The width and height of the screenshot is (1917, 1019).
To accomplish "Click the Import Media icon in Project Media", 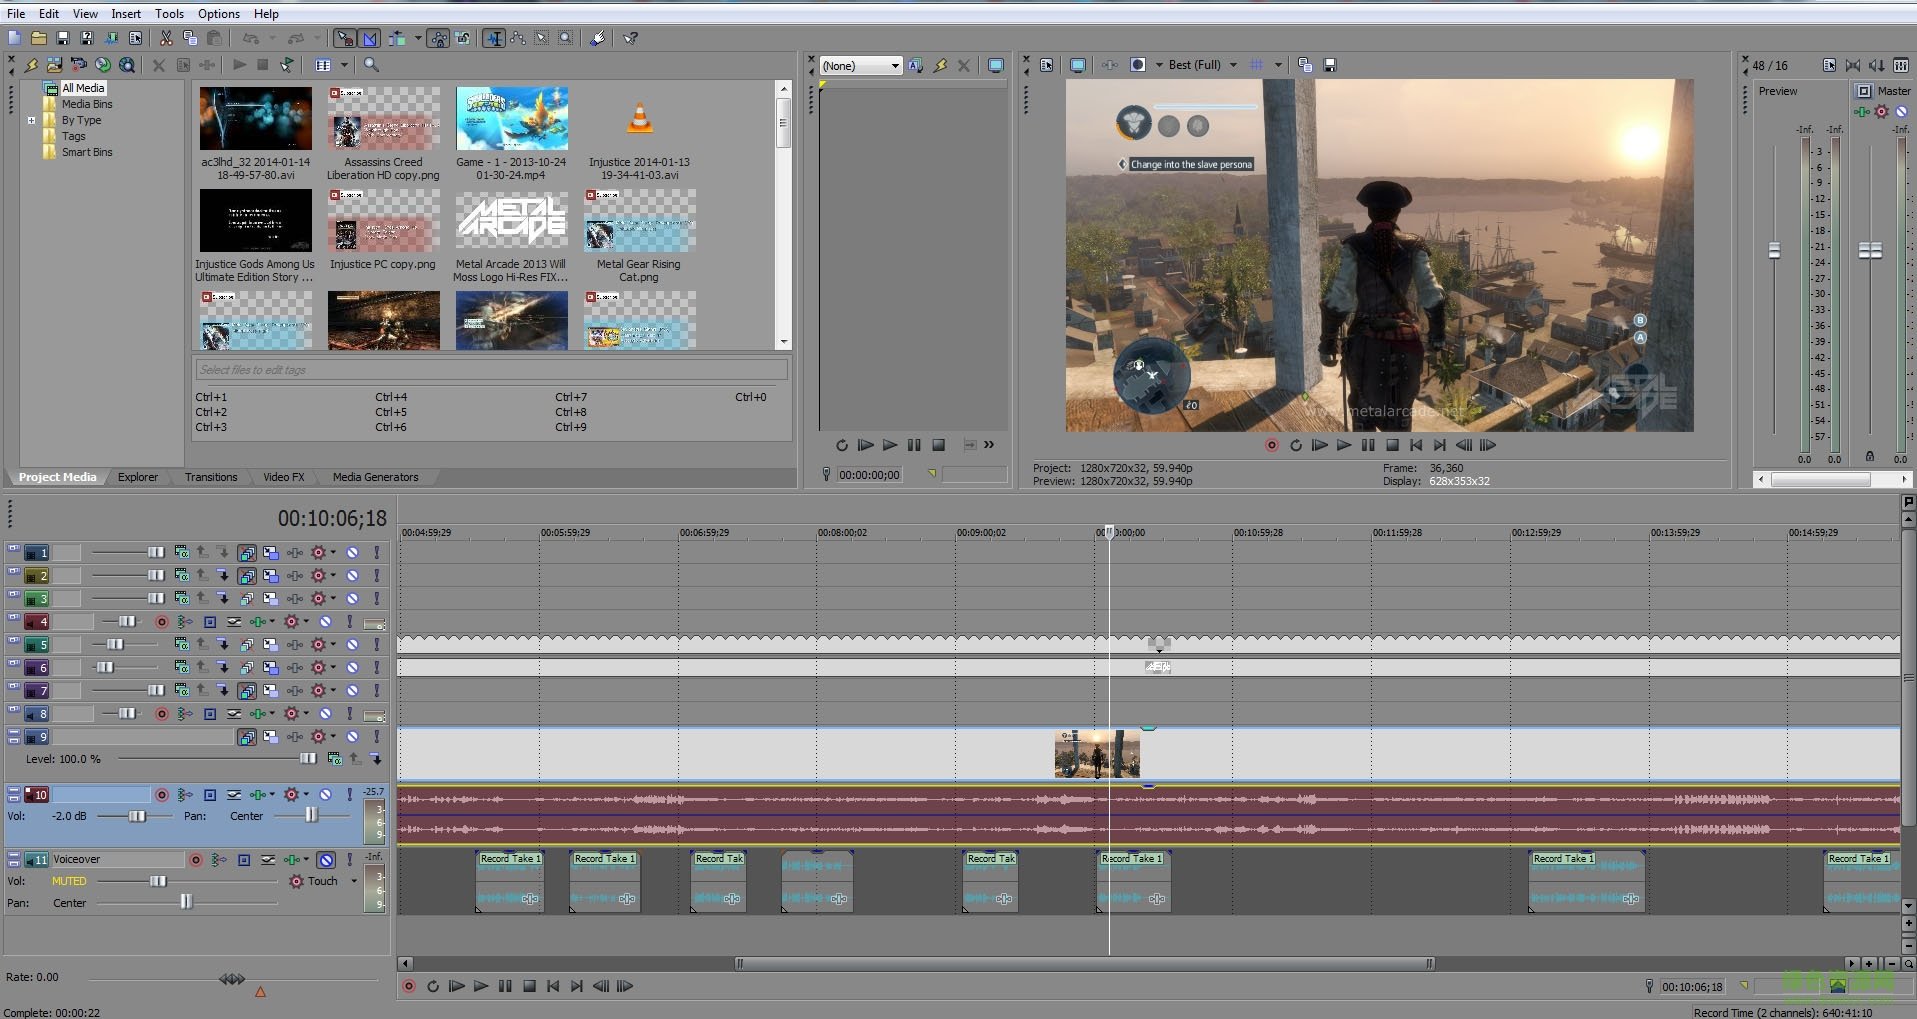I will coord(53,64).
